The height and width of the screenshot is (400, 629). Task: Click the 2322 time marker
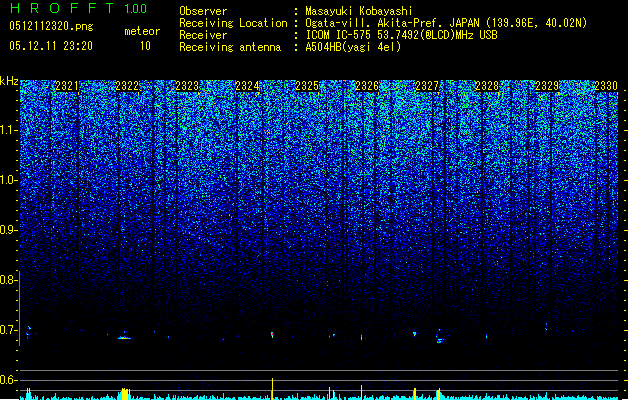127,86
